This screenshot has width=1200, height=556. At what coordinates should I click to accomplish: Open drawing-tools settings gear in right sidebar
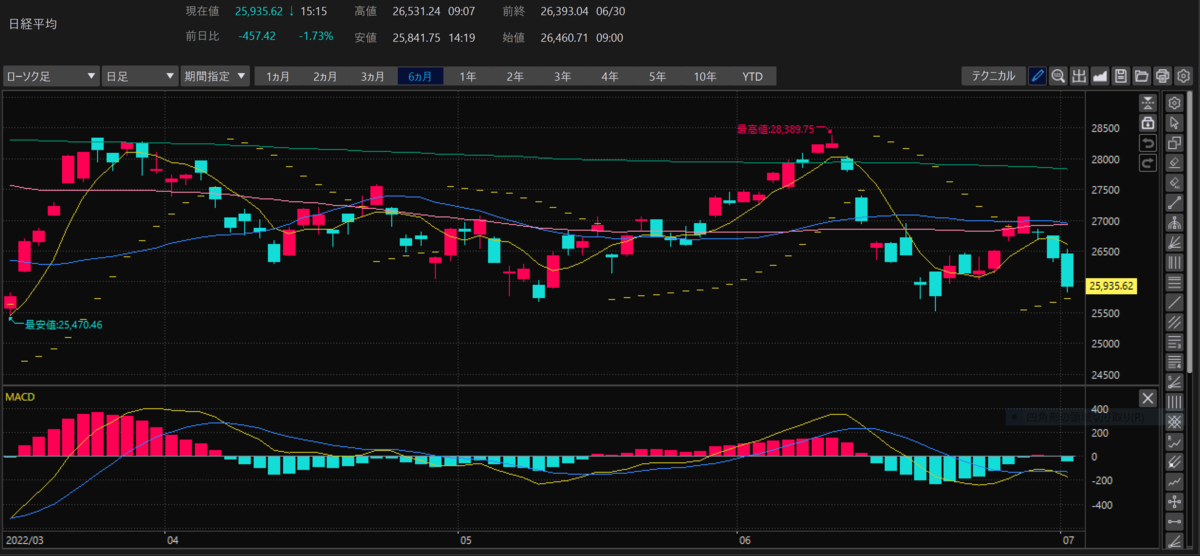click(x=1175, y=103)
